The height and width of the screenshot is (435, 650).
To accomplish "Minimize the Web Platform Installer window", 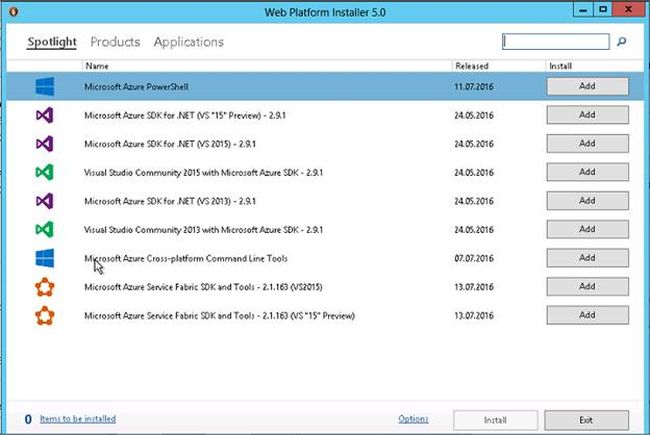I will (x=583, y=10).
